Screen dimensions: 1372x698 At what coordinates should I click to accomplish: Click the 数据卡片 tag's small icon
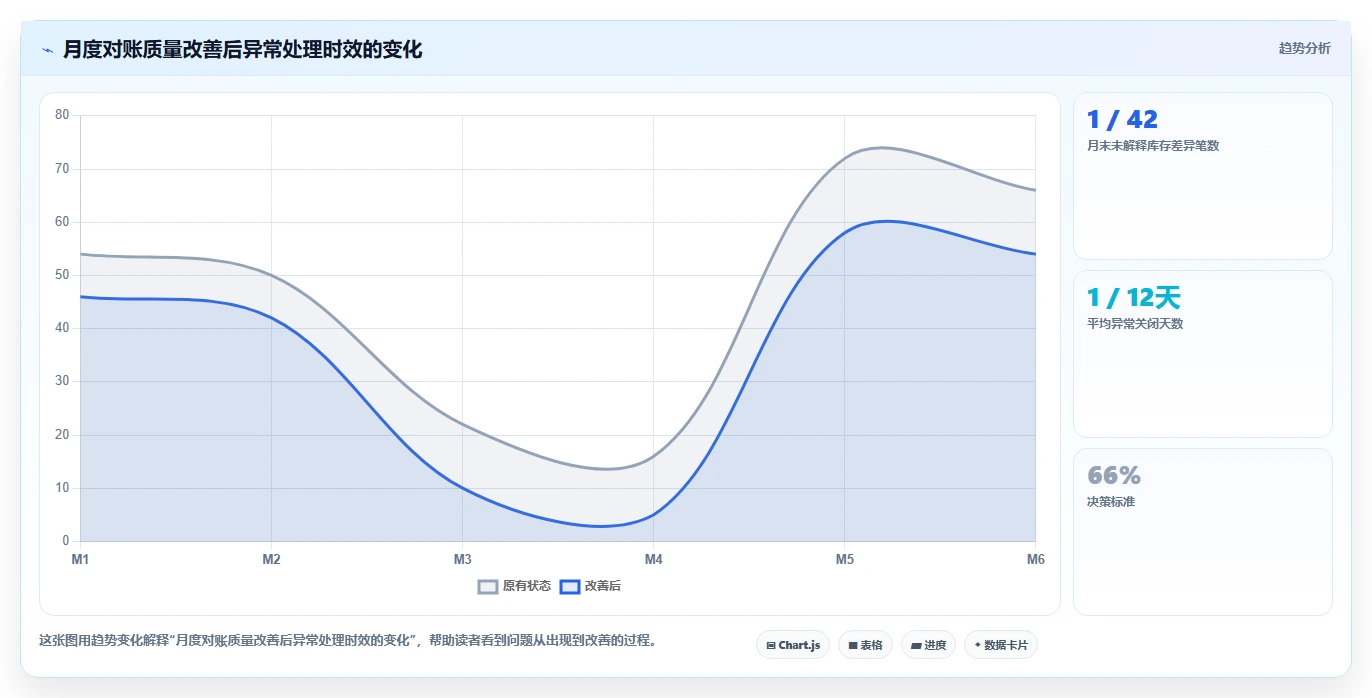pyautogui.click(x=978, y=645)
